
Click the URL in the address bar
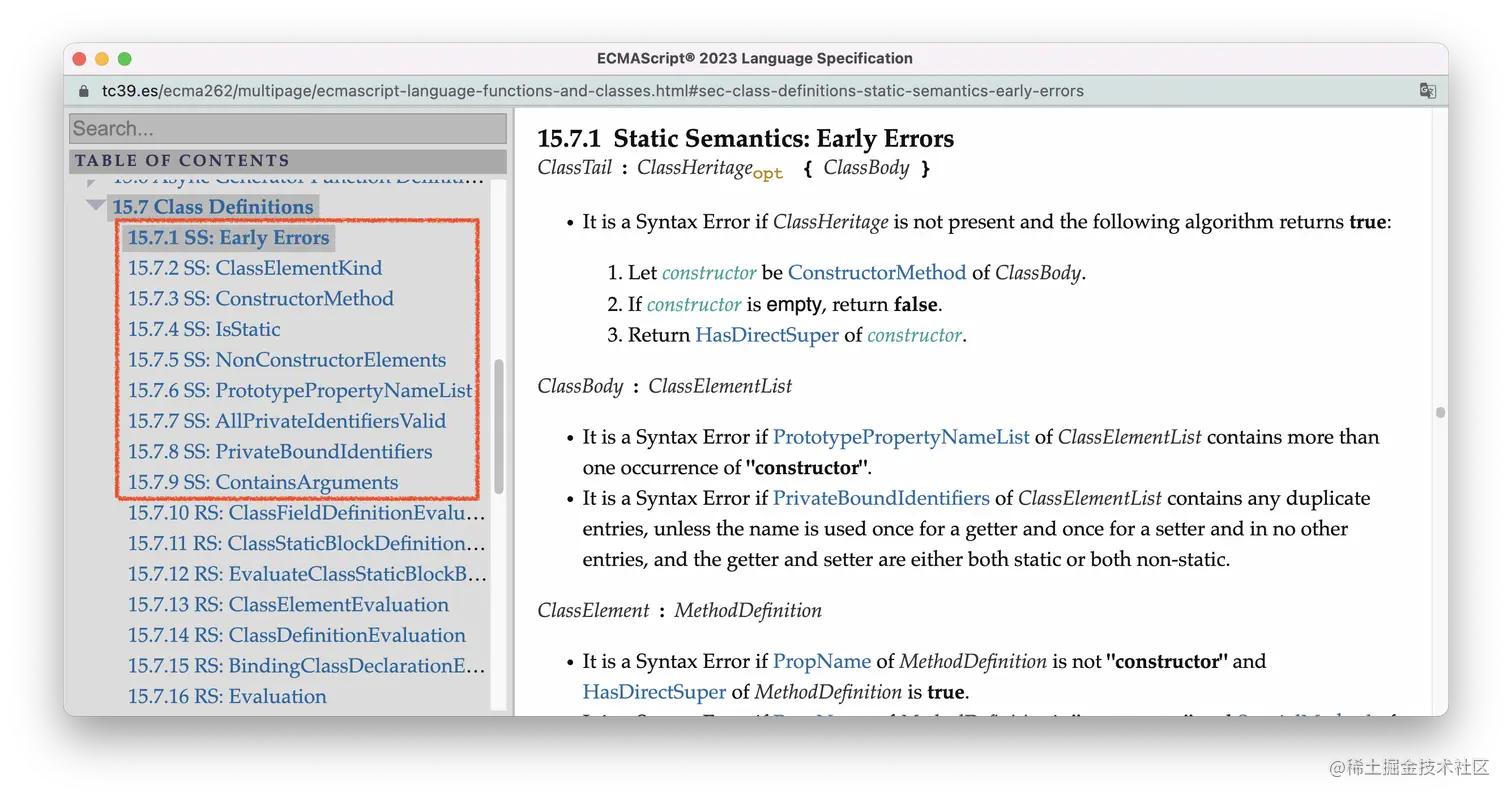click(592, 91)
